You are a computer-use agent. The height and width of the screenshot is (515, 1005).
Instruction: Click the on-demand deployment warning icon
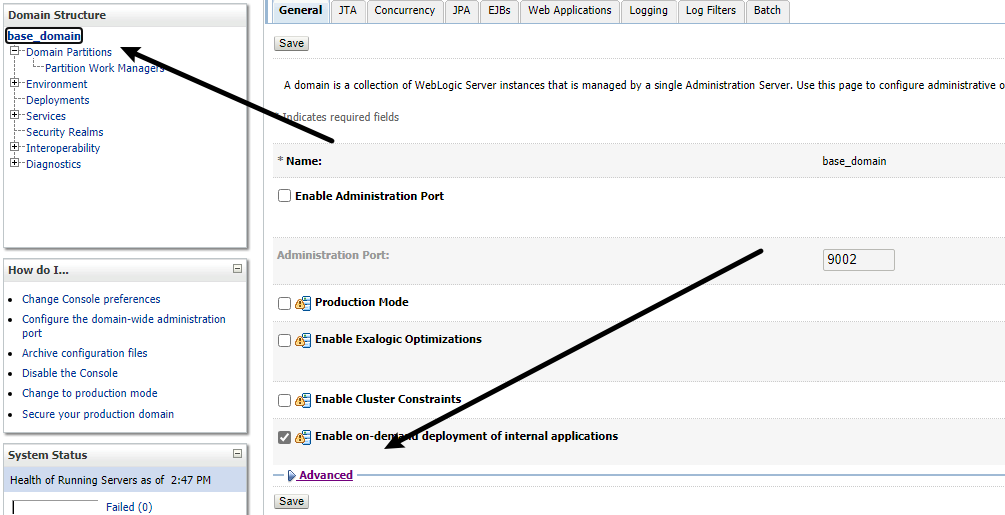(x=303, y=437)
